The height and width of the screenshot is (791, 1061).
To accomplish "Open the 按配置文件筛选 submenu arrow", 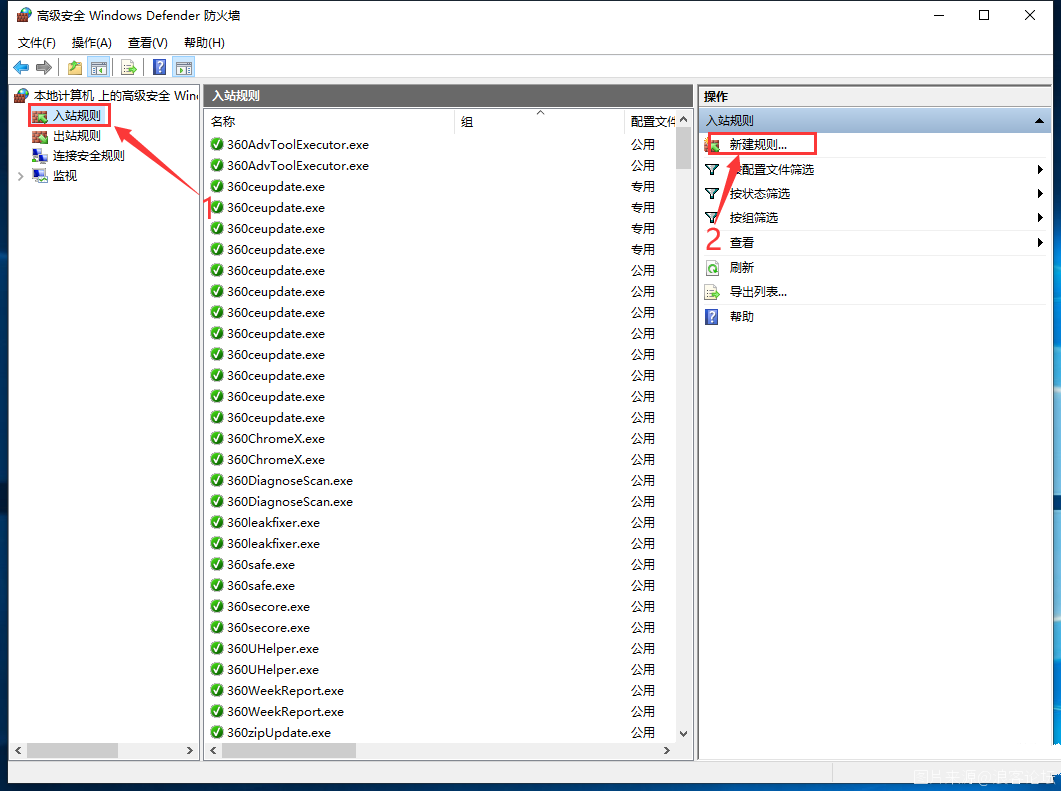I will click(x=1040, y=169).
